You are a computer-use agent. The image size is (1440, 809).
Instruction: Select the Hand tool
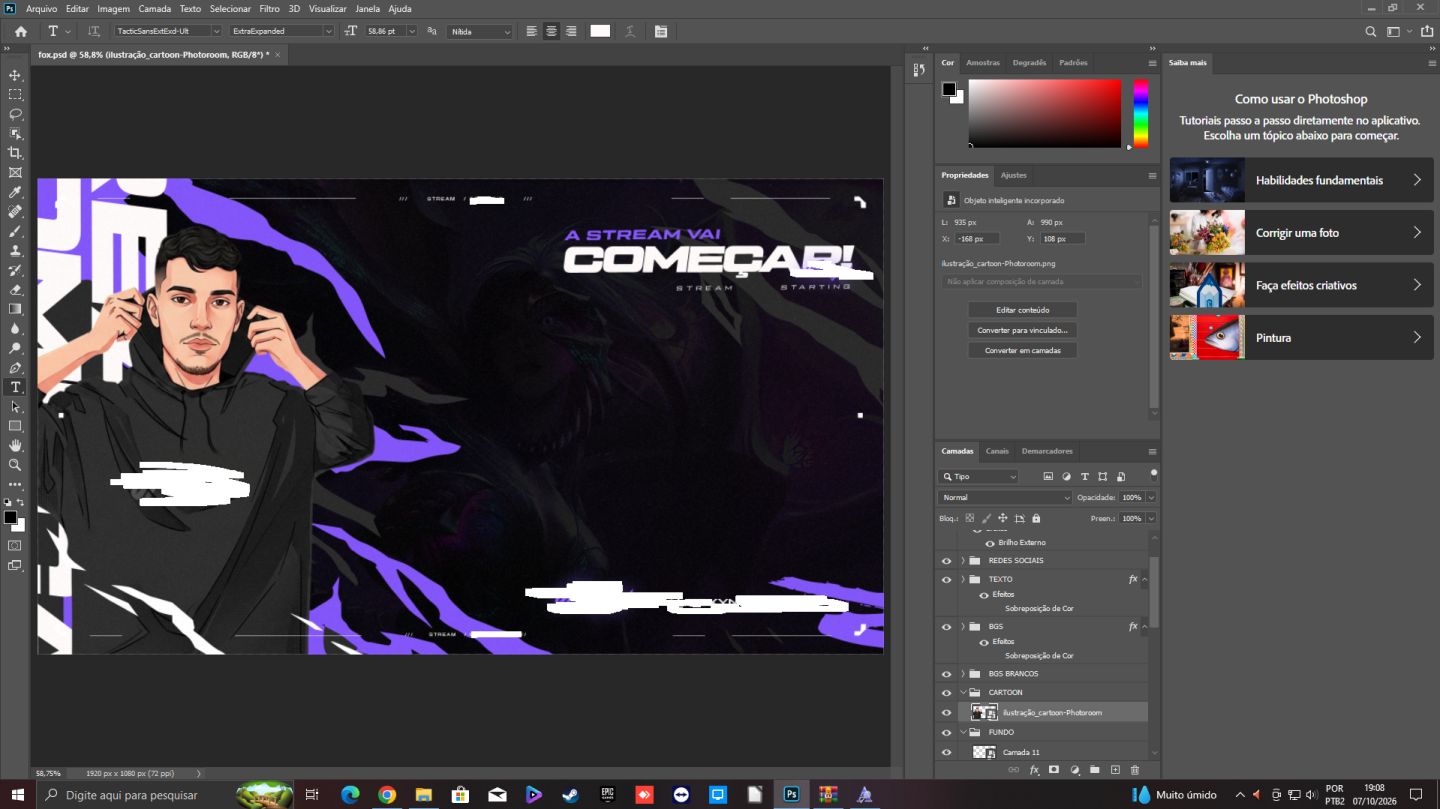tap(15, 446)
